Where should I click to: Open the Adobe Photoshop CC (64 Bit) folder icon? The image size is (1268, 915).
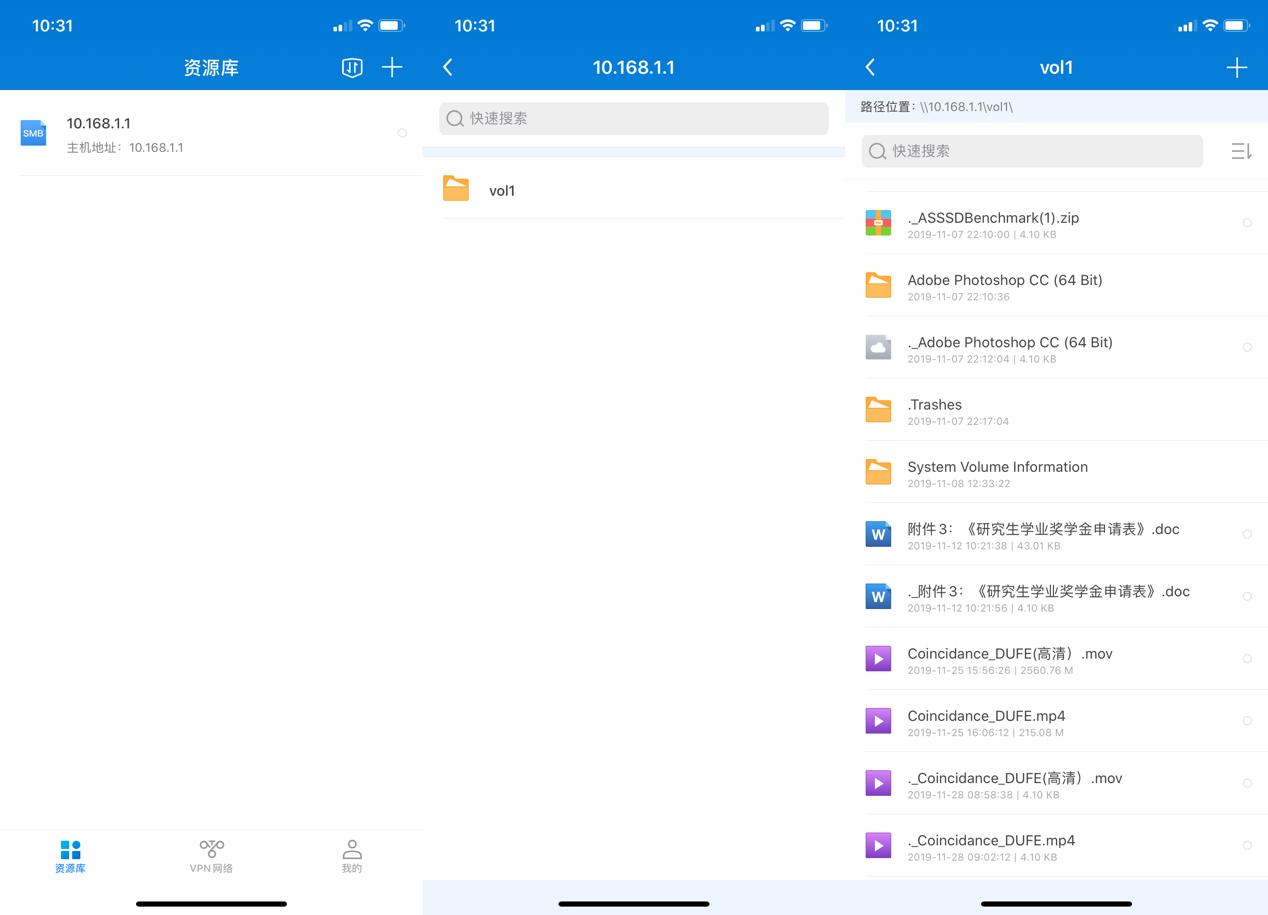tap(878, 284)
